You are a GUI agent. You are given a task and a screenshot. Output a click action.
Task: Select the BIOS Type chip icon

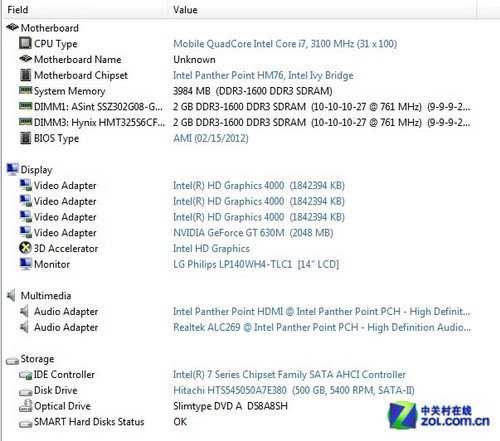pos(25,138)
